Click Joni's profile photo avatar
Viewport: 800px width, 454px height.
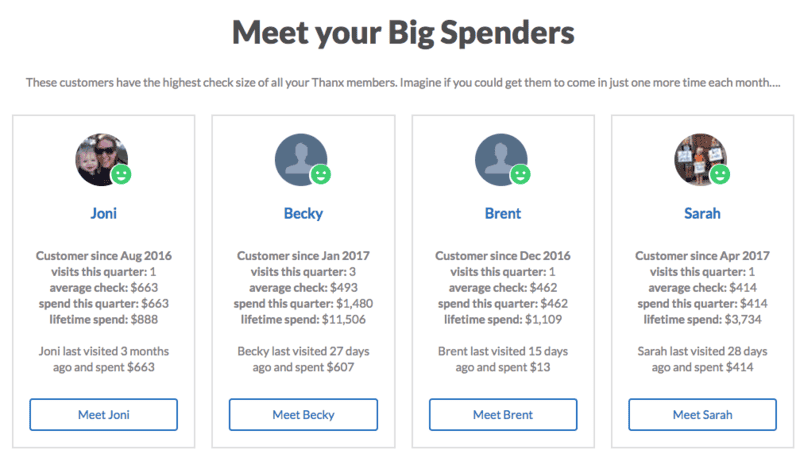[x=102, y=160]
